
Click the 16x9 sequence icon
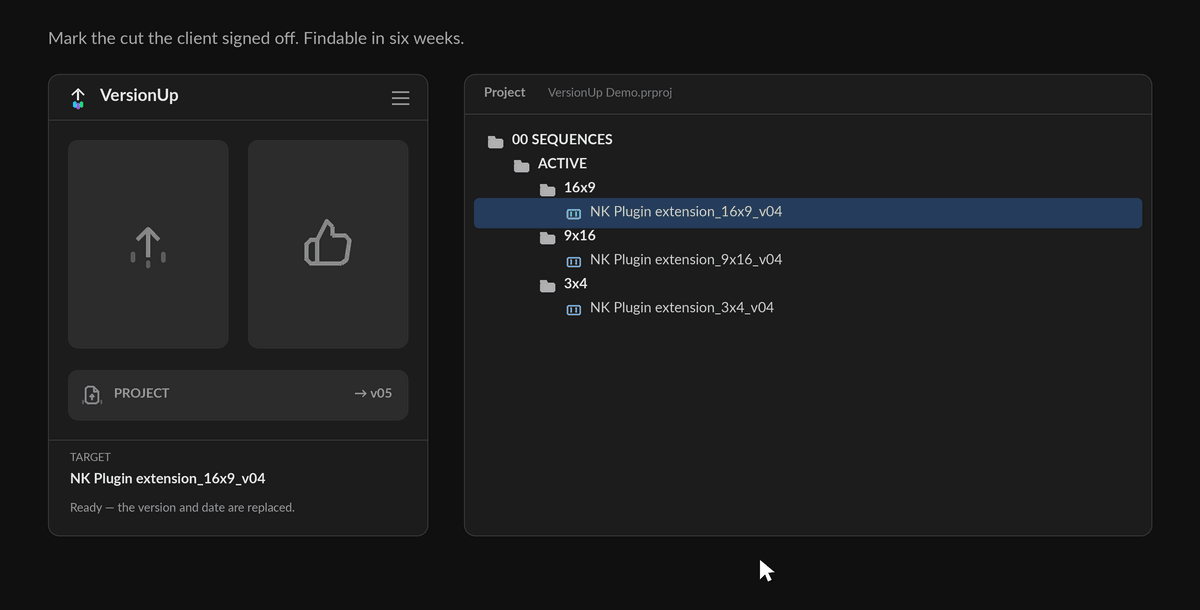pyautogui.click(x=574, y=213)
